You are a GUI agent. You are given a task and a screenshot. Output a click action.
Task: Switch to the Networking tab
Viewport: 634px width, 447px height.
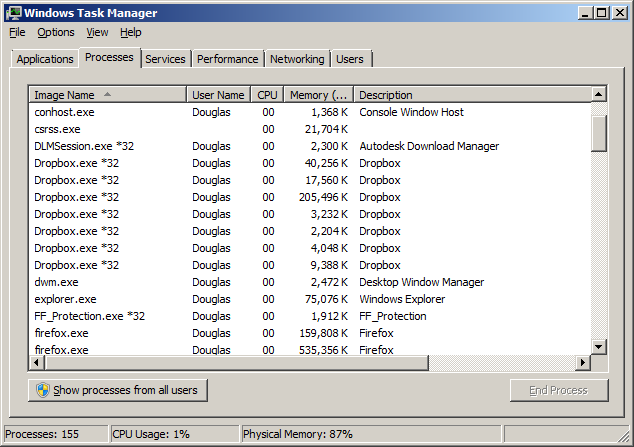[x=297, y=59]
